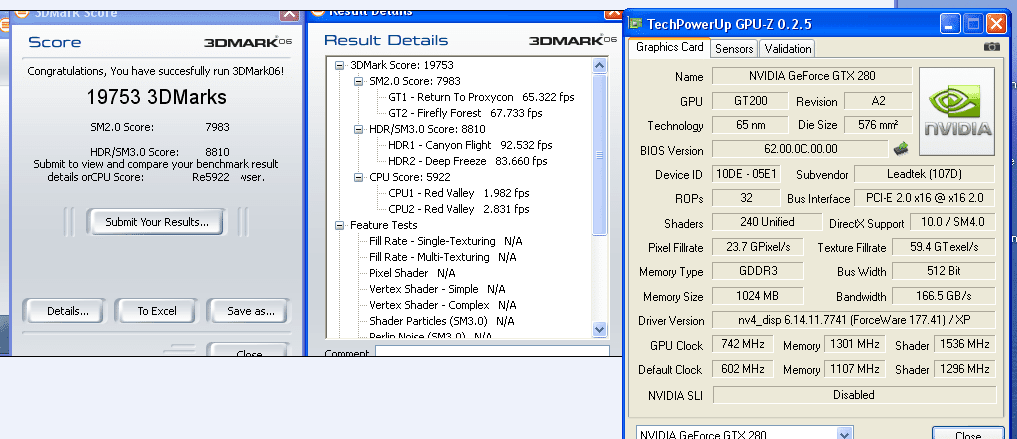1017x439 pixels.
Task: Click the Pixel Fillrate field 23.7 GPixel/s
Action: tap(758, 246)
